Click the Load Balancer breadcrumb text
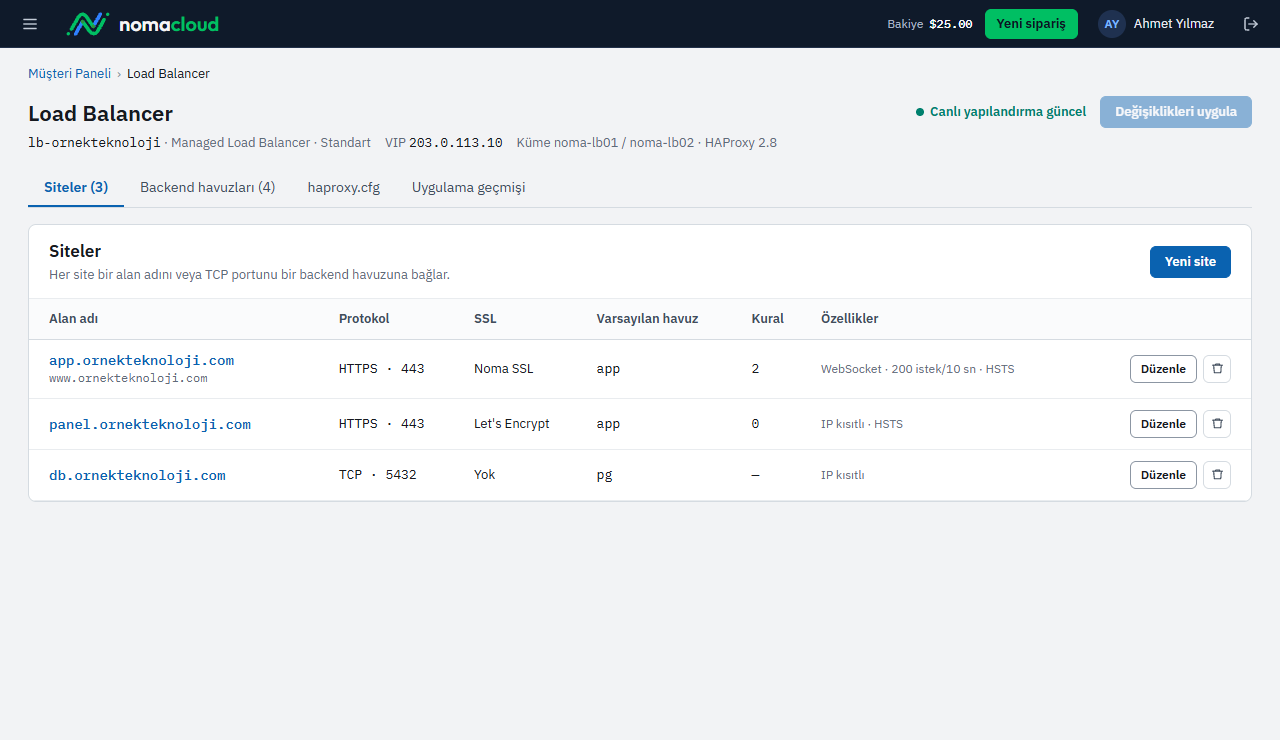The width and height of the screenshot is (1280, 740). coord(168,74)
